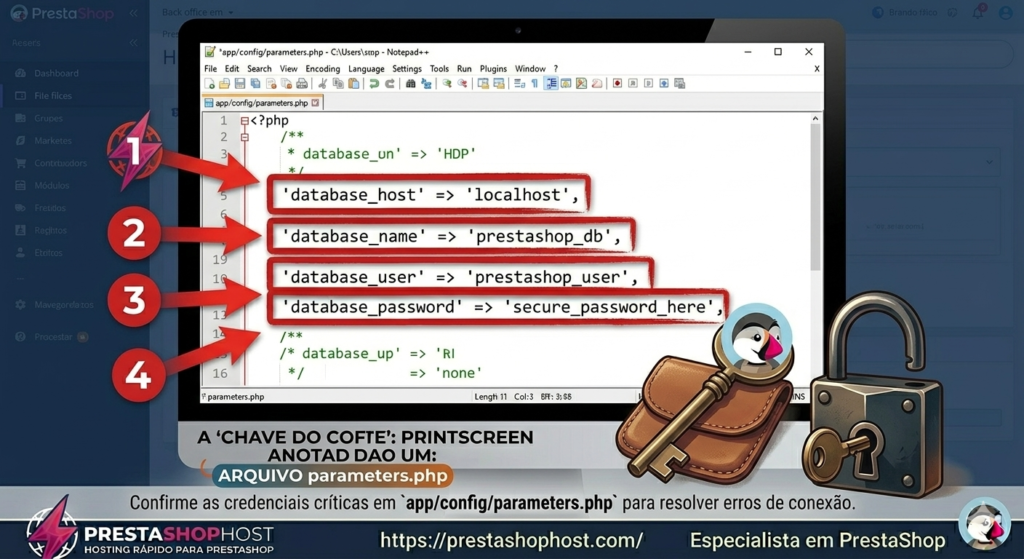Save the file using the floppy disk icon

click(x=239, y=84)
